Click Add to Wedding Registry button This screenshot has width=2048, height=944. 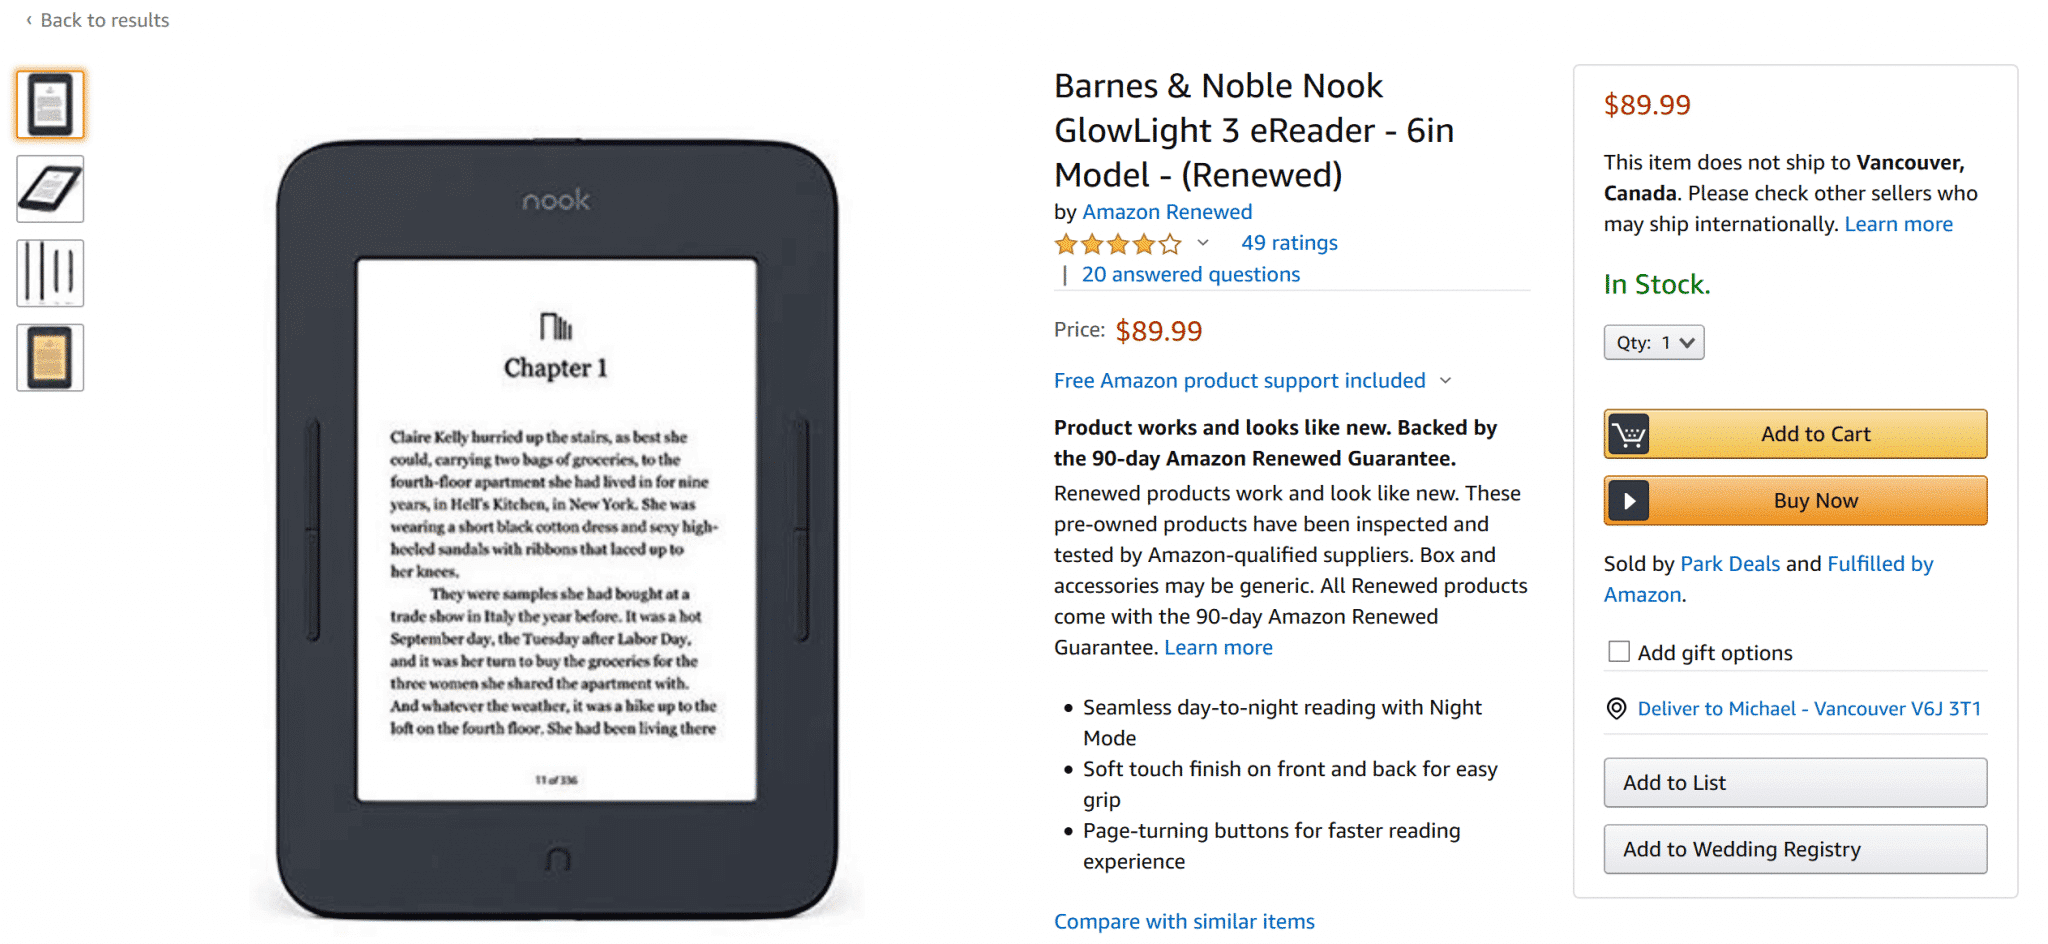pos(1795,849)
